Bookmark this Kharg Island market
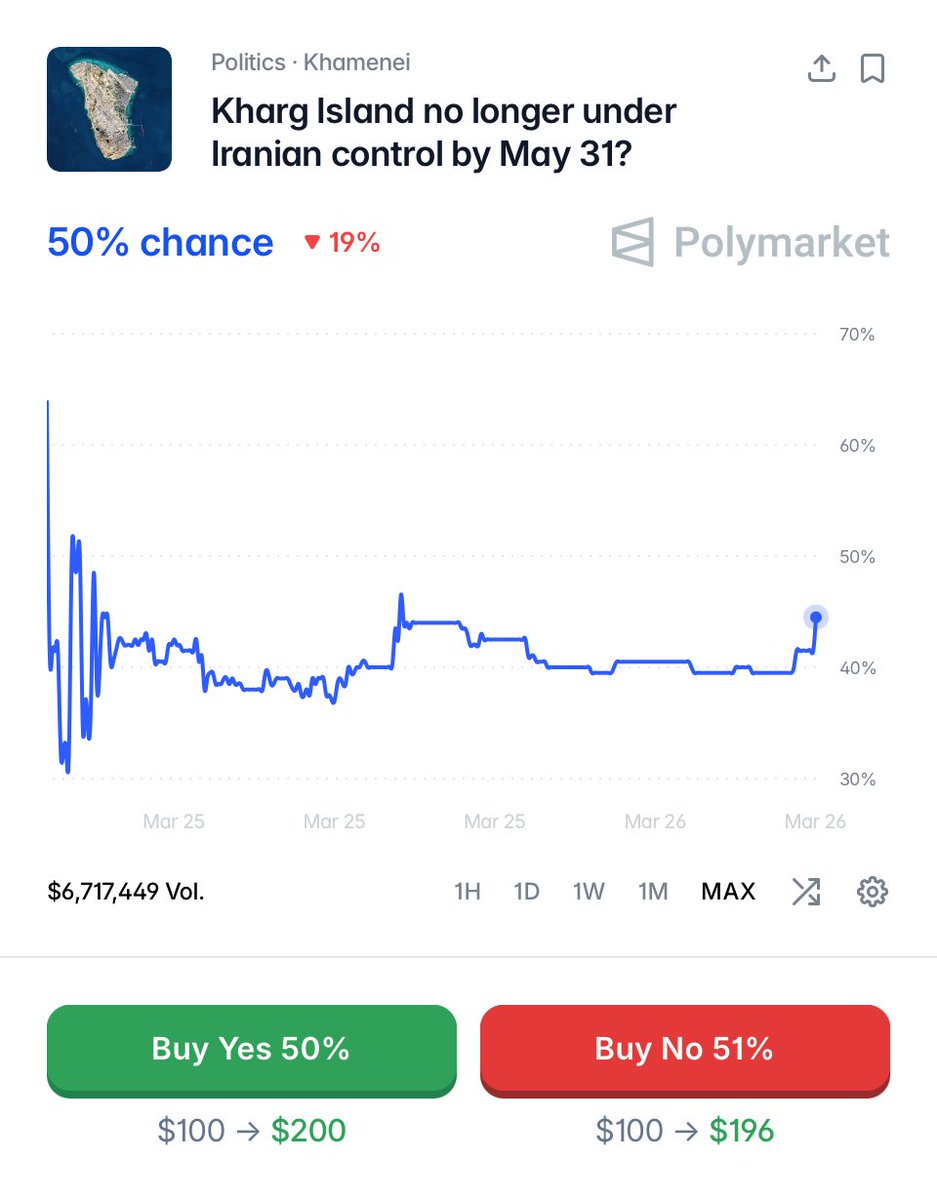 click(873, 69)
